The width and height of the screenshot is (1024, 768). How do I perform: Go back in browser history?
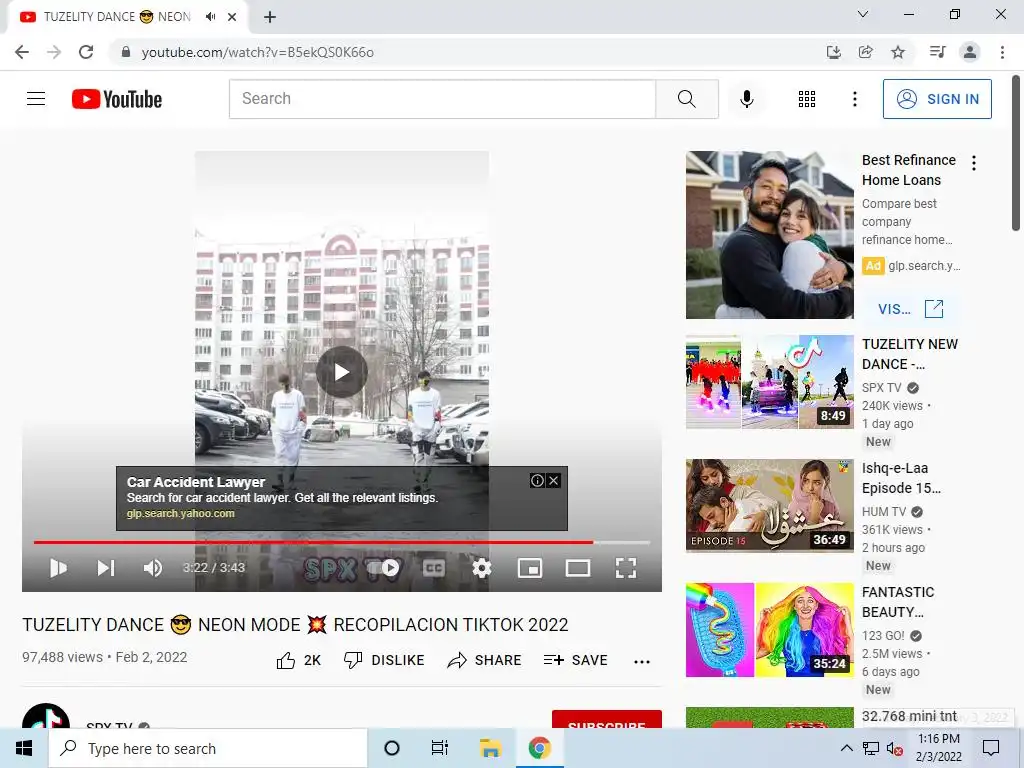pyautogui.click(x=22, y=52)
